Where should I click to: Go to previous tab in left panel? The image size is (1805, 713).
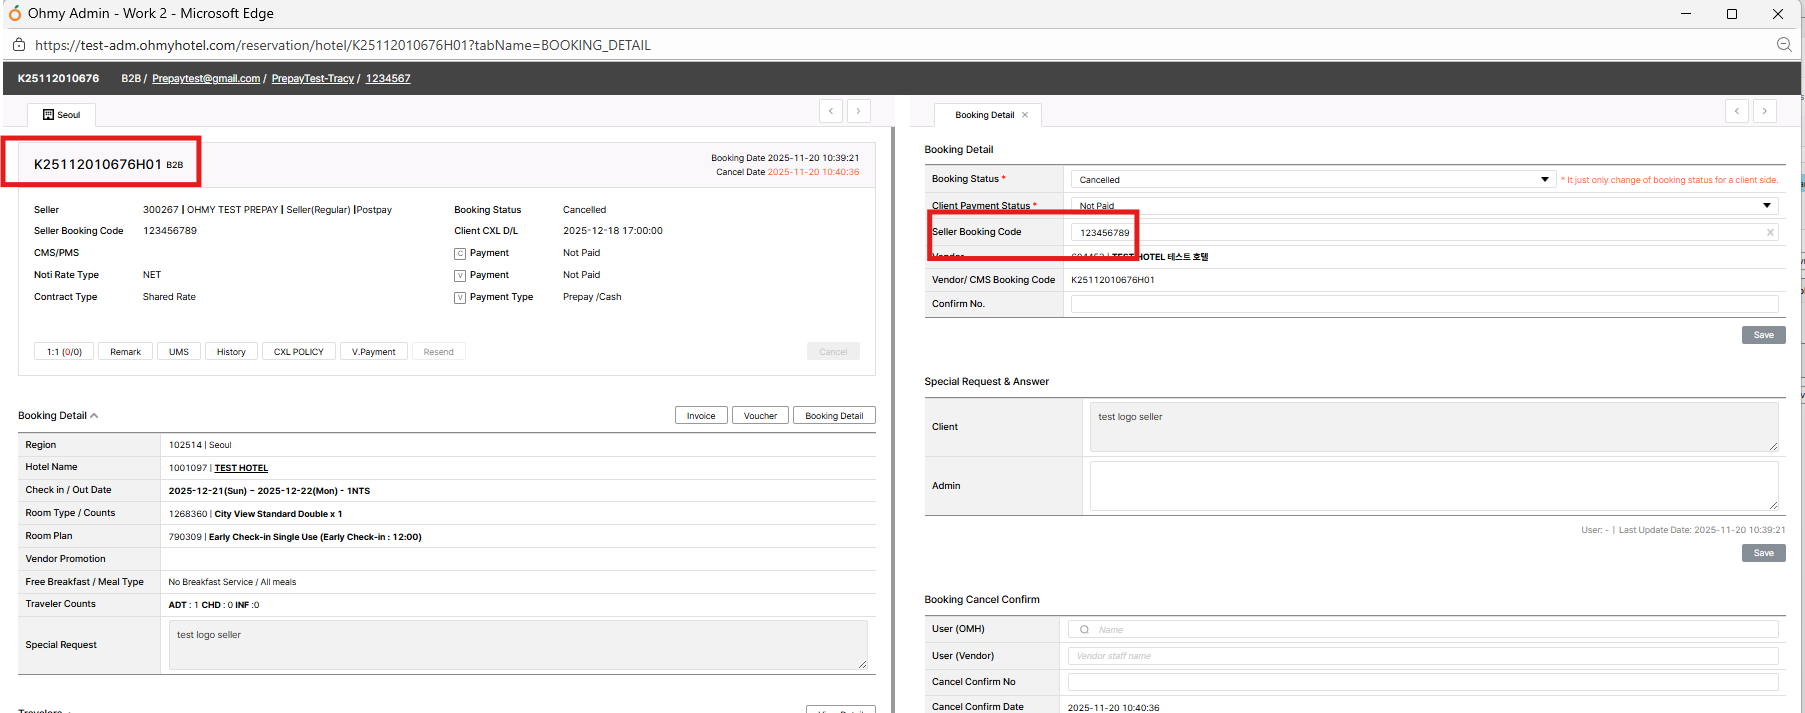(831, 111)
